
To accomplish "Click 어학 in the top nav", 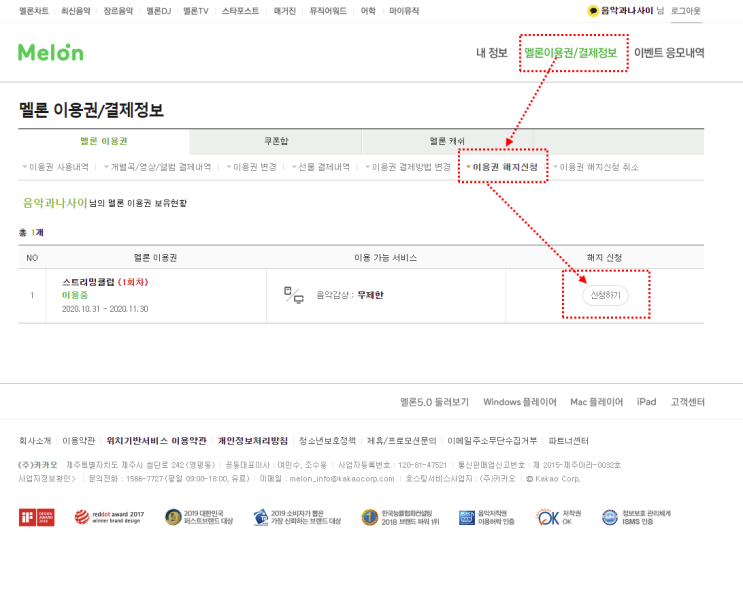I will [x=368, y=11].
